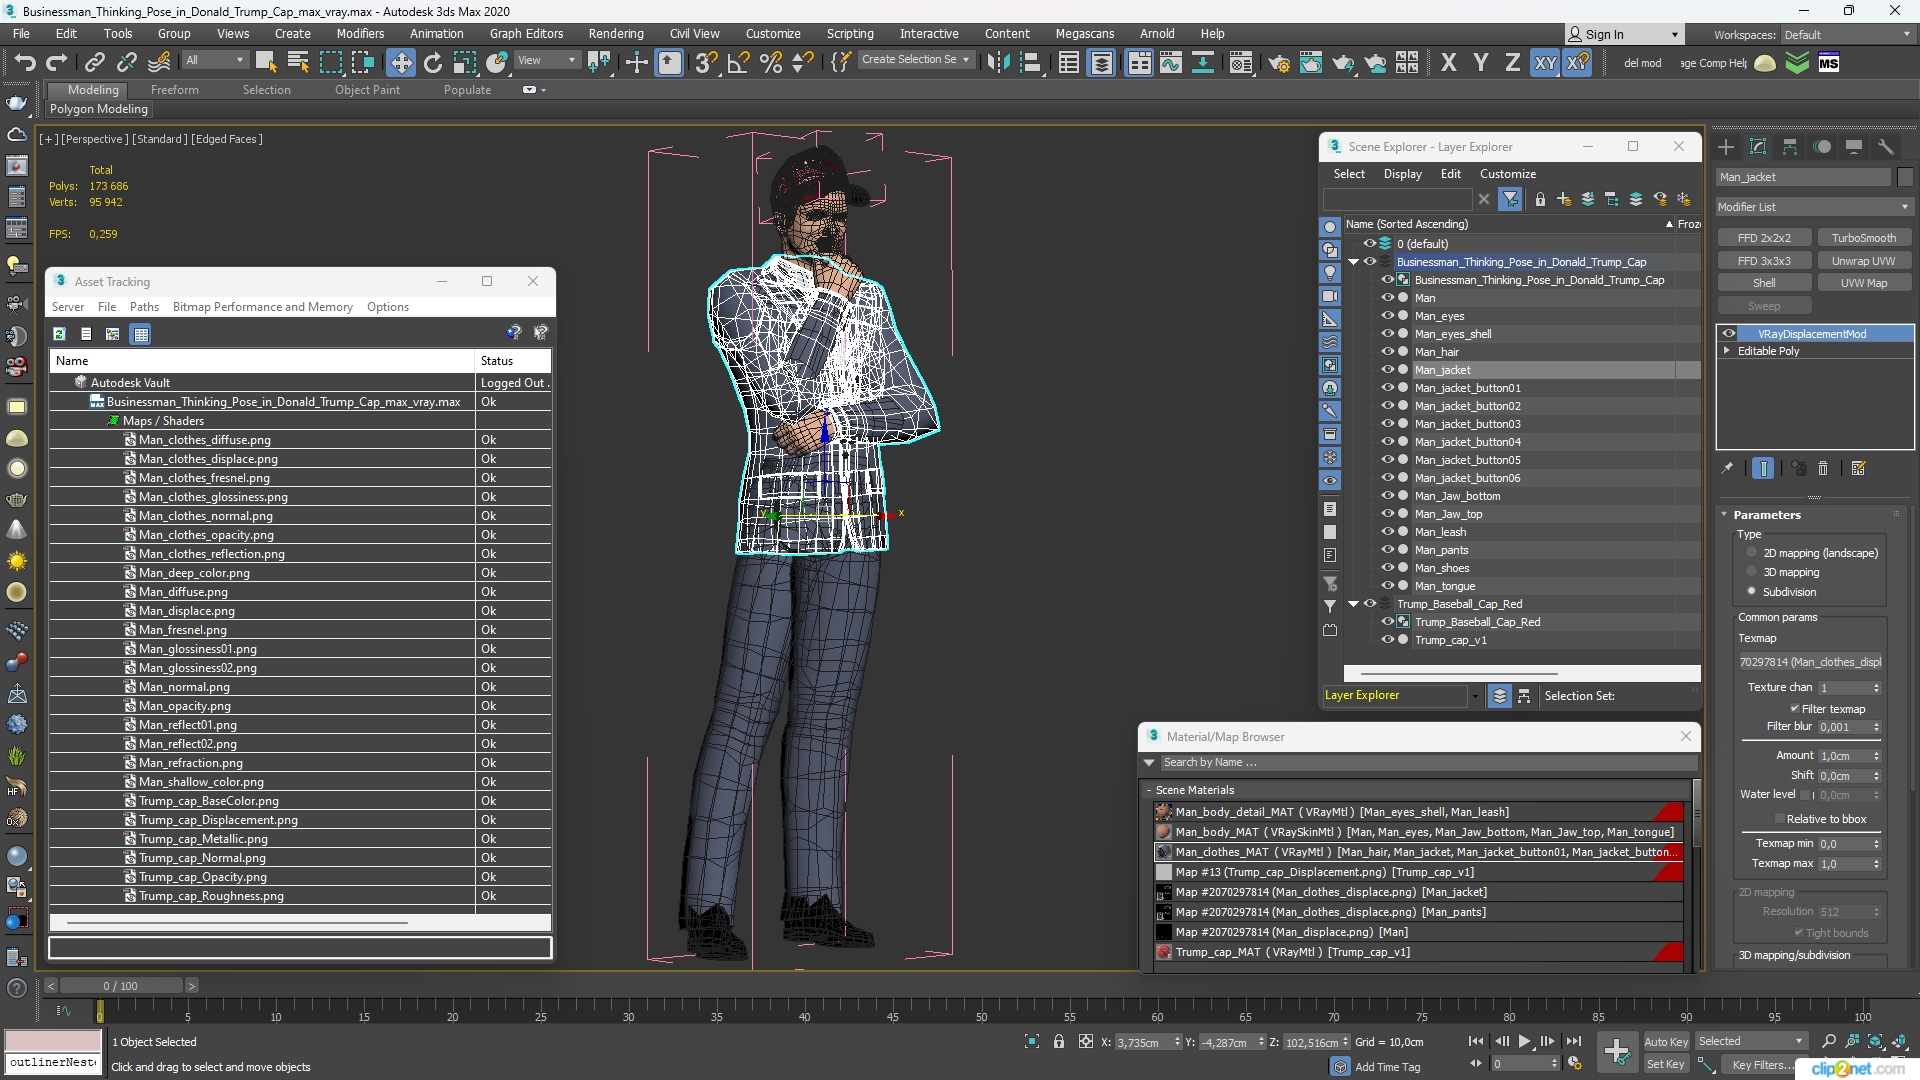Click Search by Name field in Material Browser

[1427, 762]
